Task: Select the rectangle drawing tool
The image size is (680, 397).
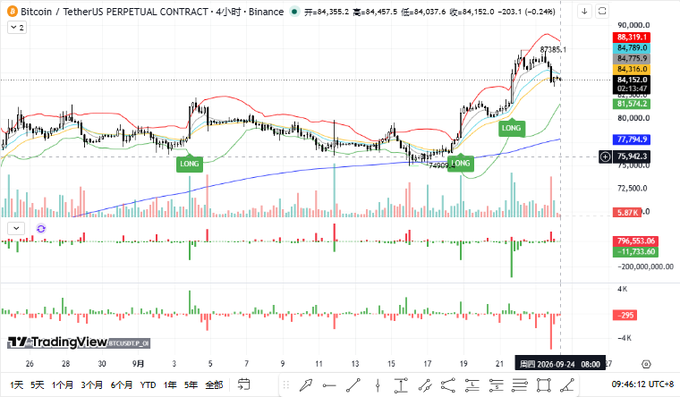Action: [x=543, y=385]
